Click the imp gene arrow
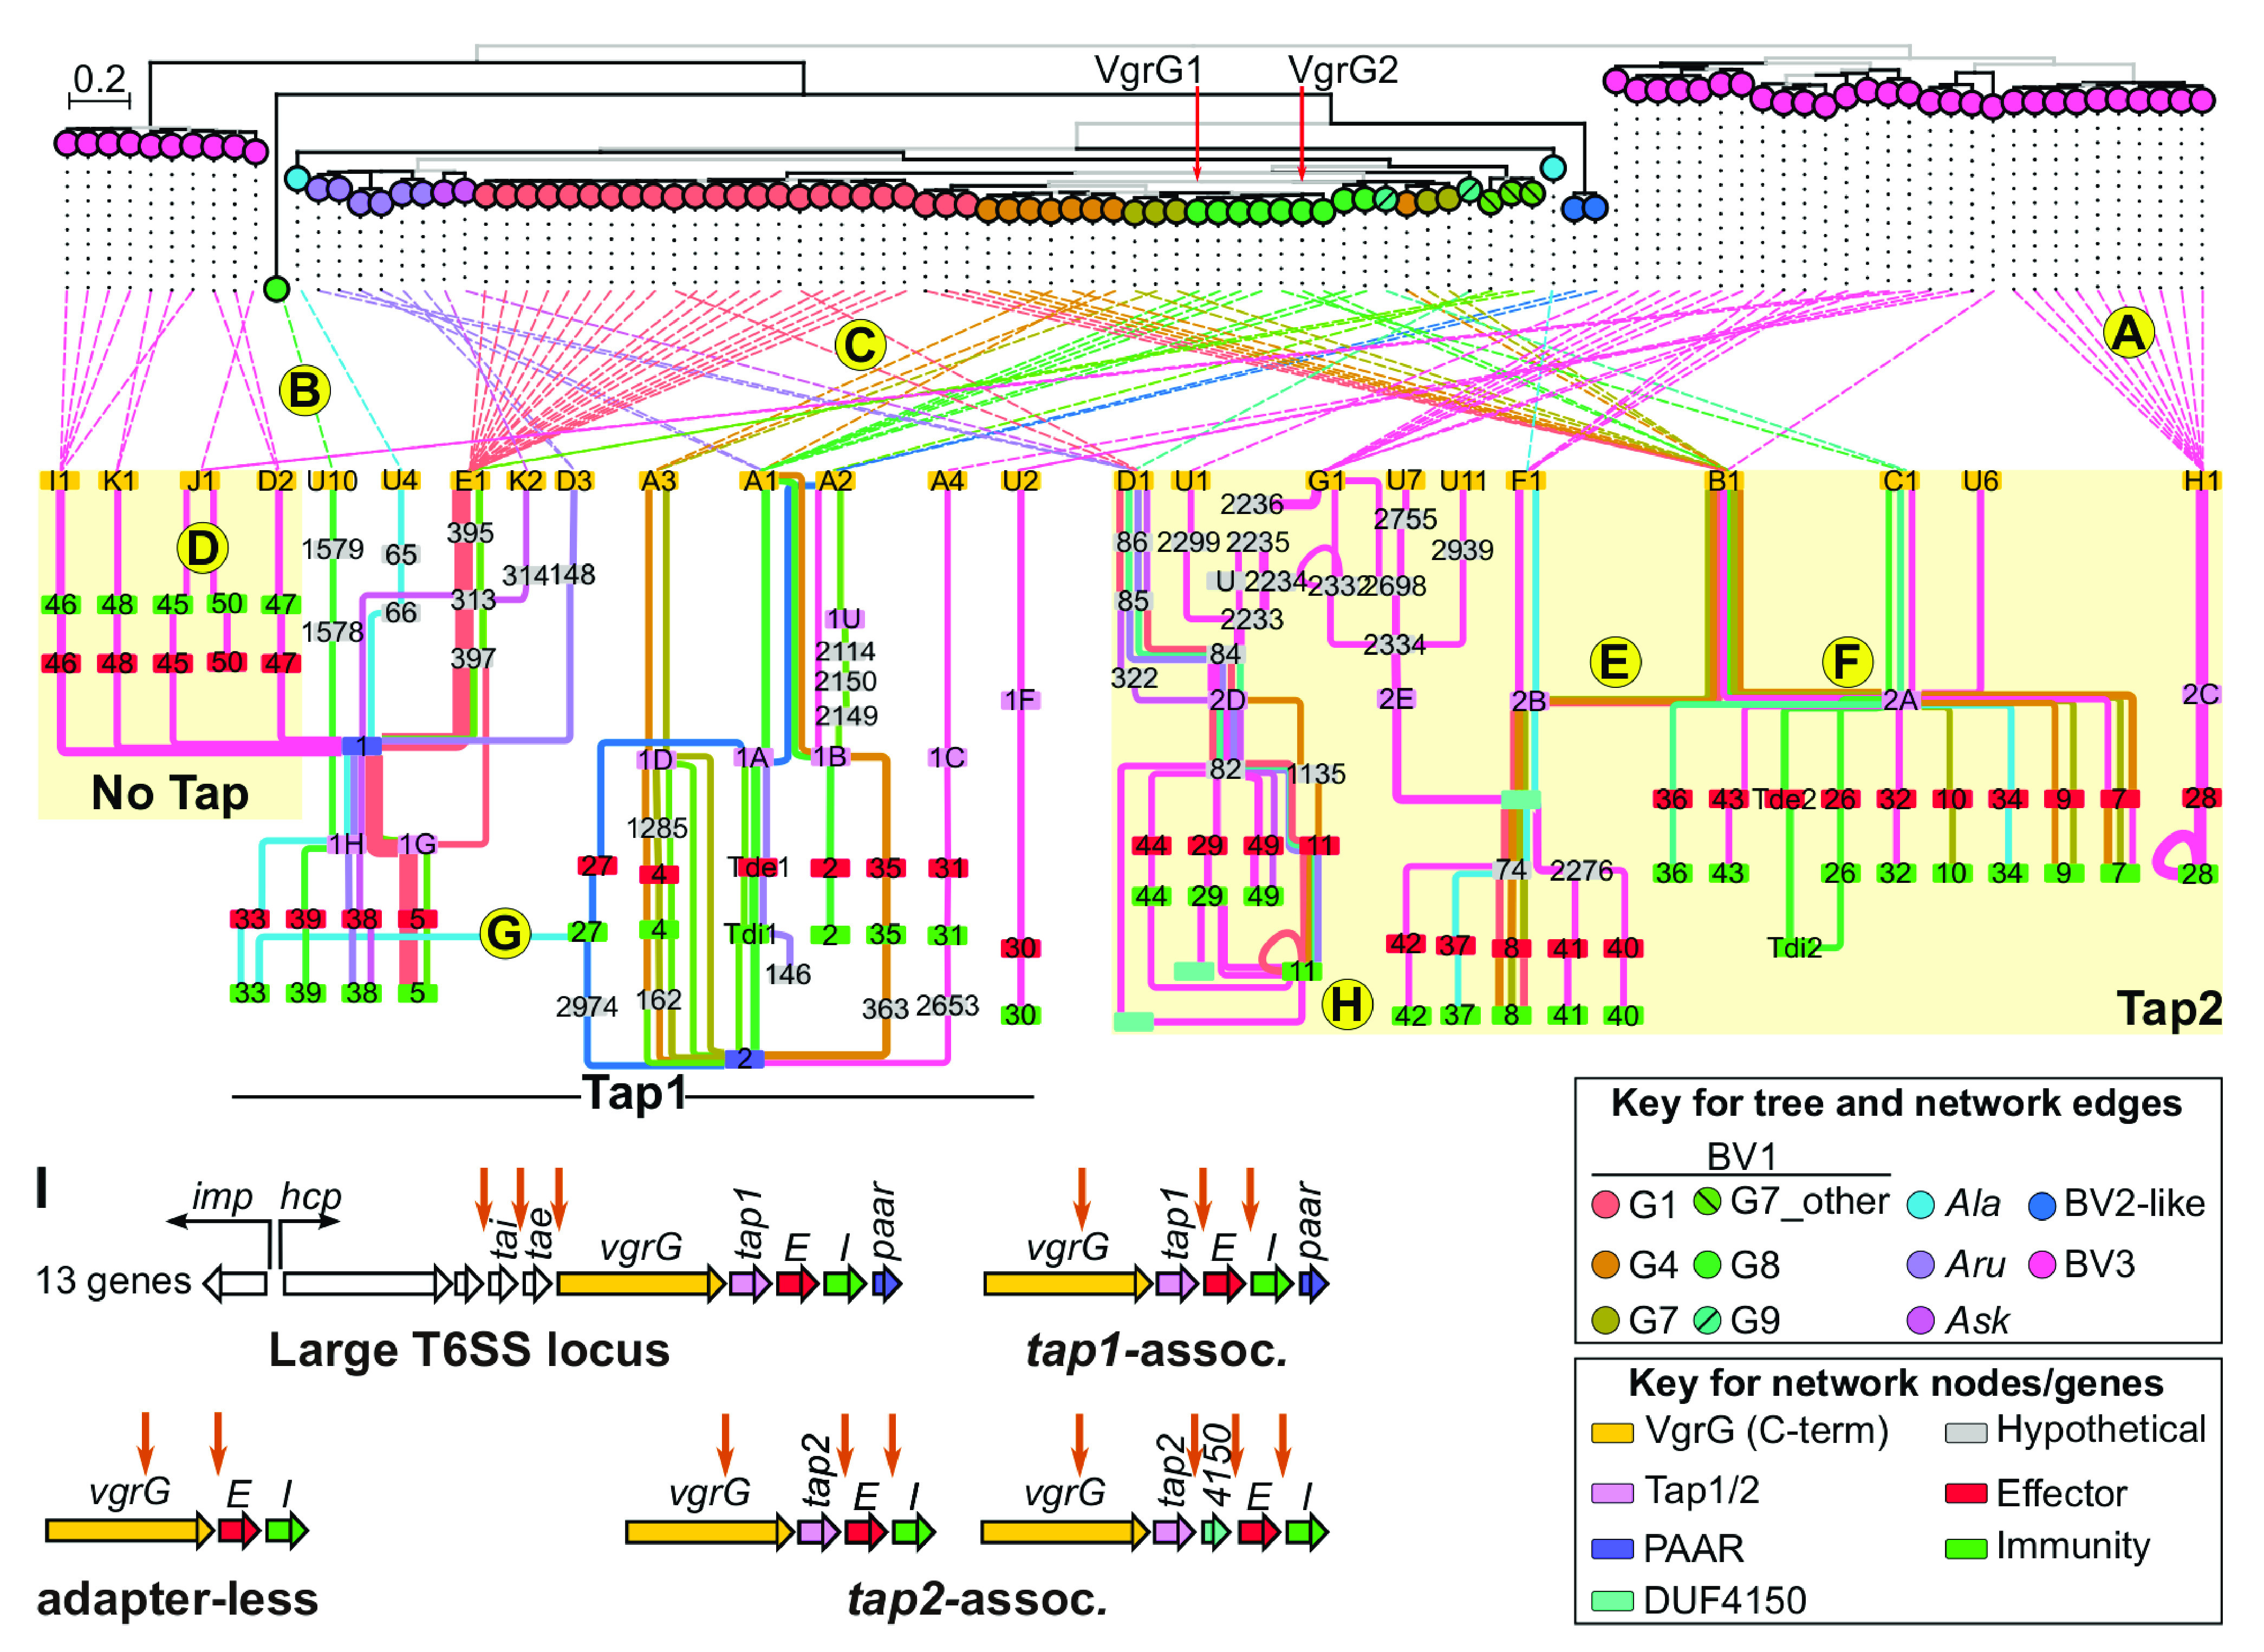This screenshot has height=1652, width=2264. coord(235,1283)
